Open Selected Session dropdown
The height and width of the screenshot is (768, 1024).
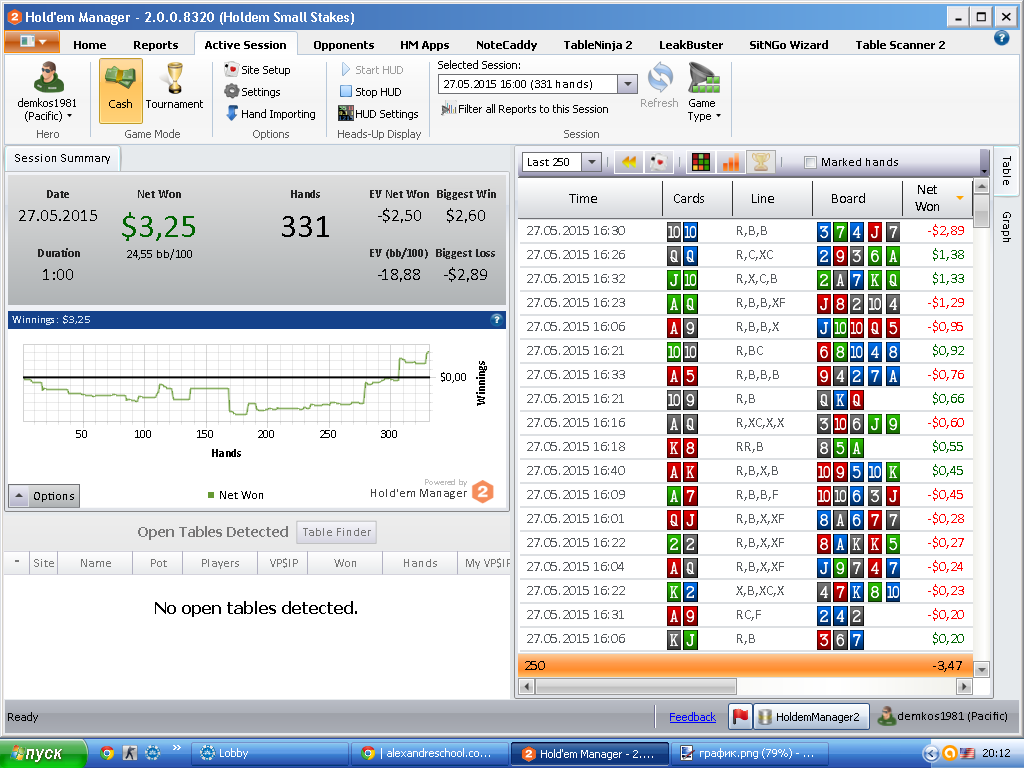627,84
